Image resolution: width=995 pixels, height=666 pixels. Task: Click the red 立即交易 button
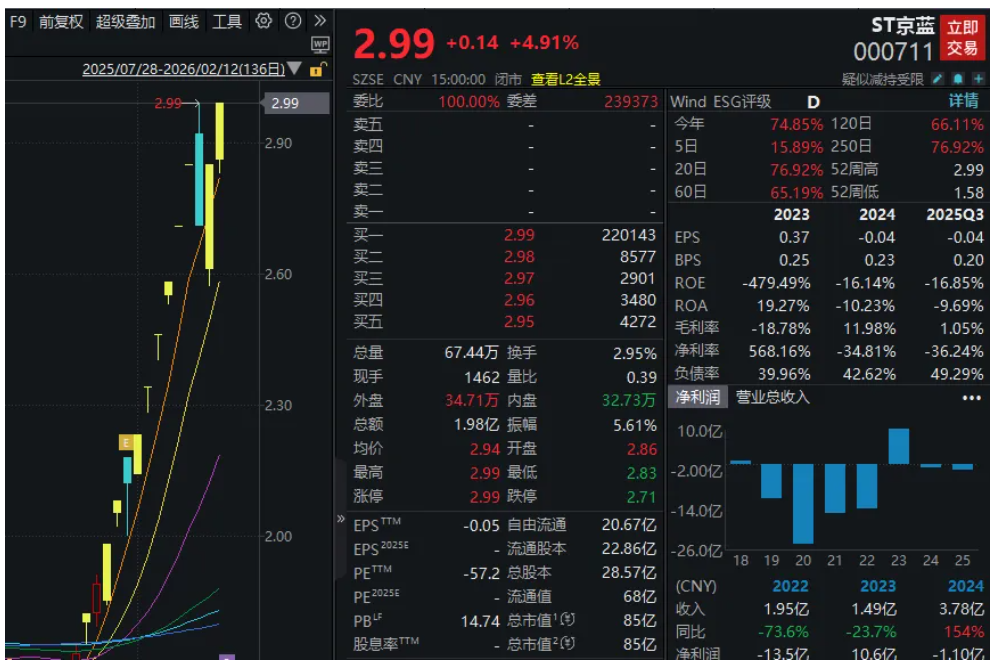(x=963, y=38)
